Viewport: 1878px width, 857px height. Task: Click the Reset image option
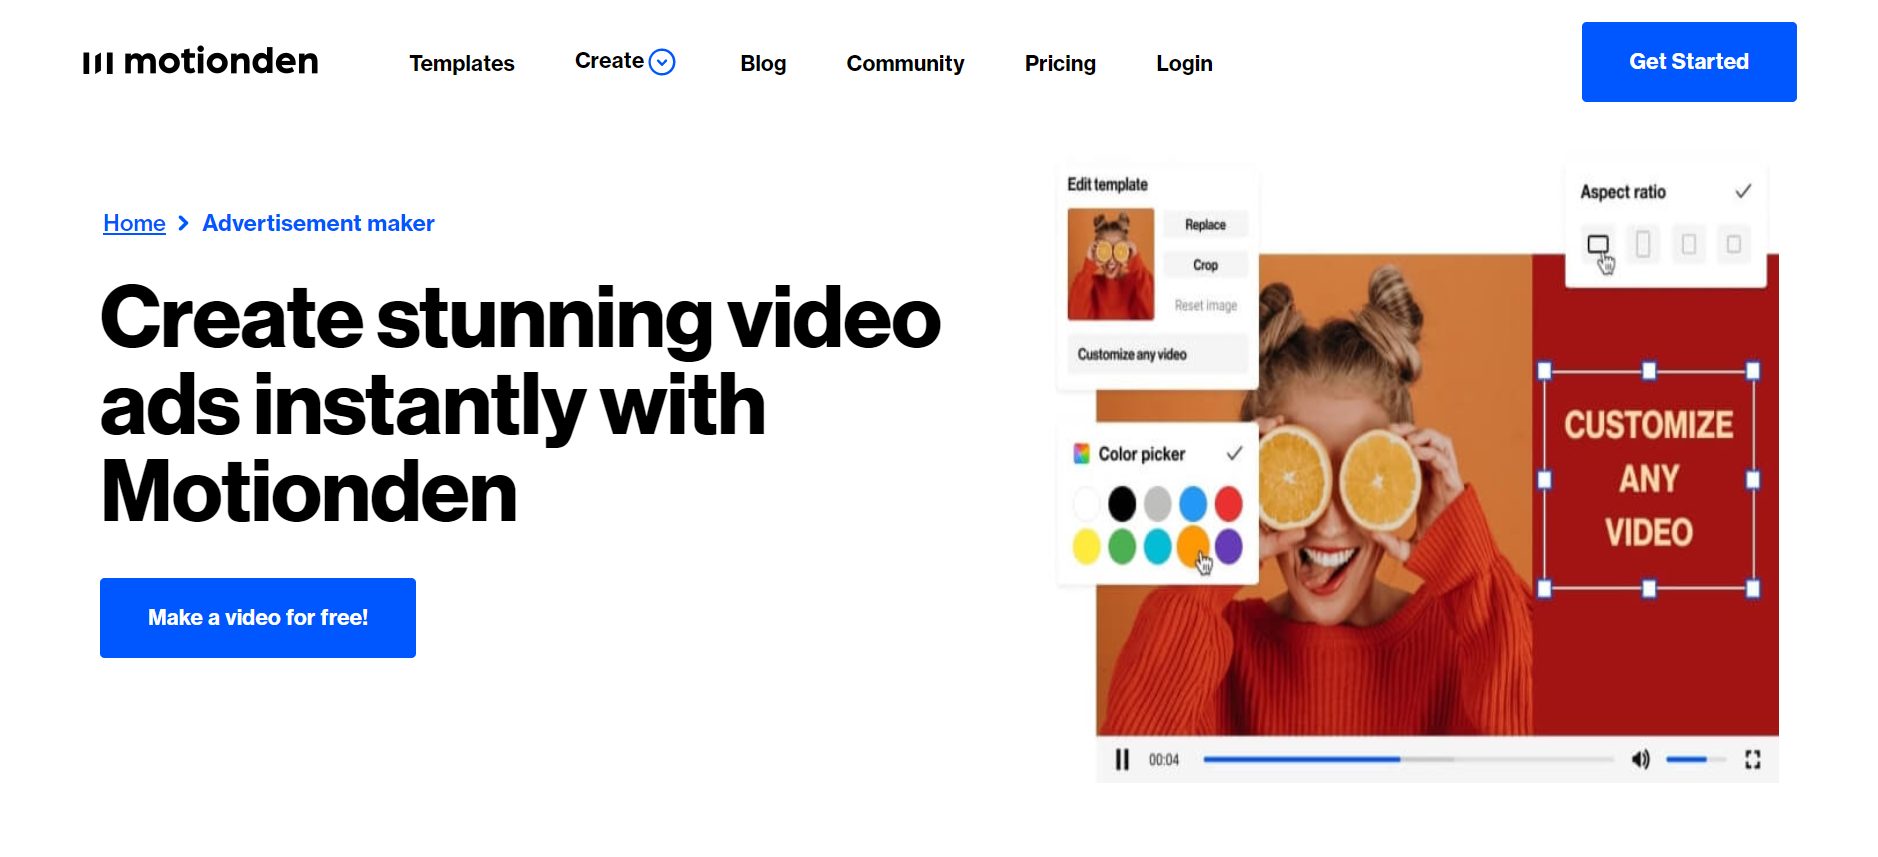pyautogui.click(x=1205, y=305)
